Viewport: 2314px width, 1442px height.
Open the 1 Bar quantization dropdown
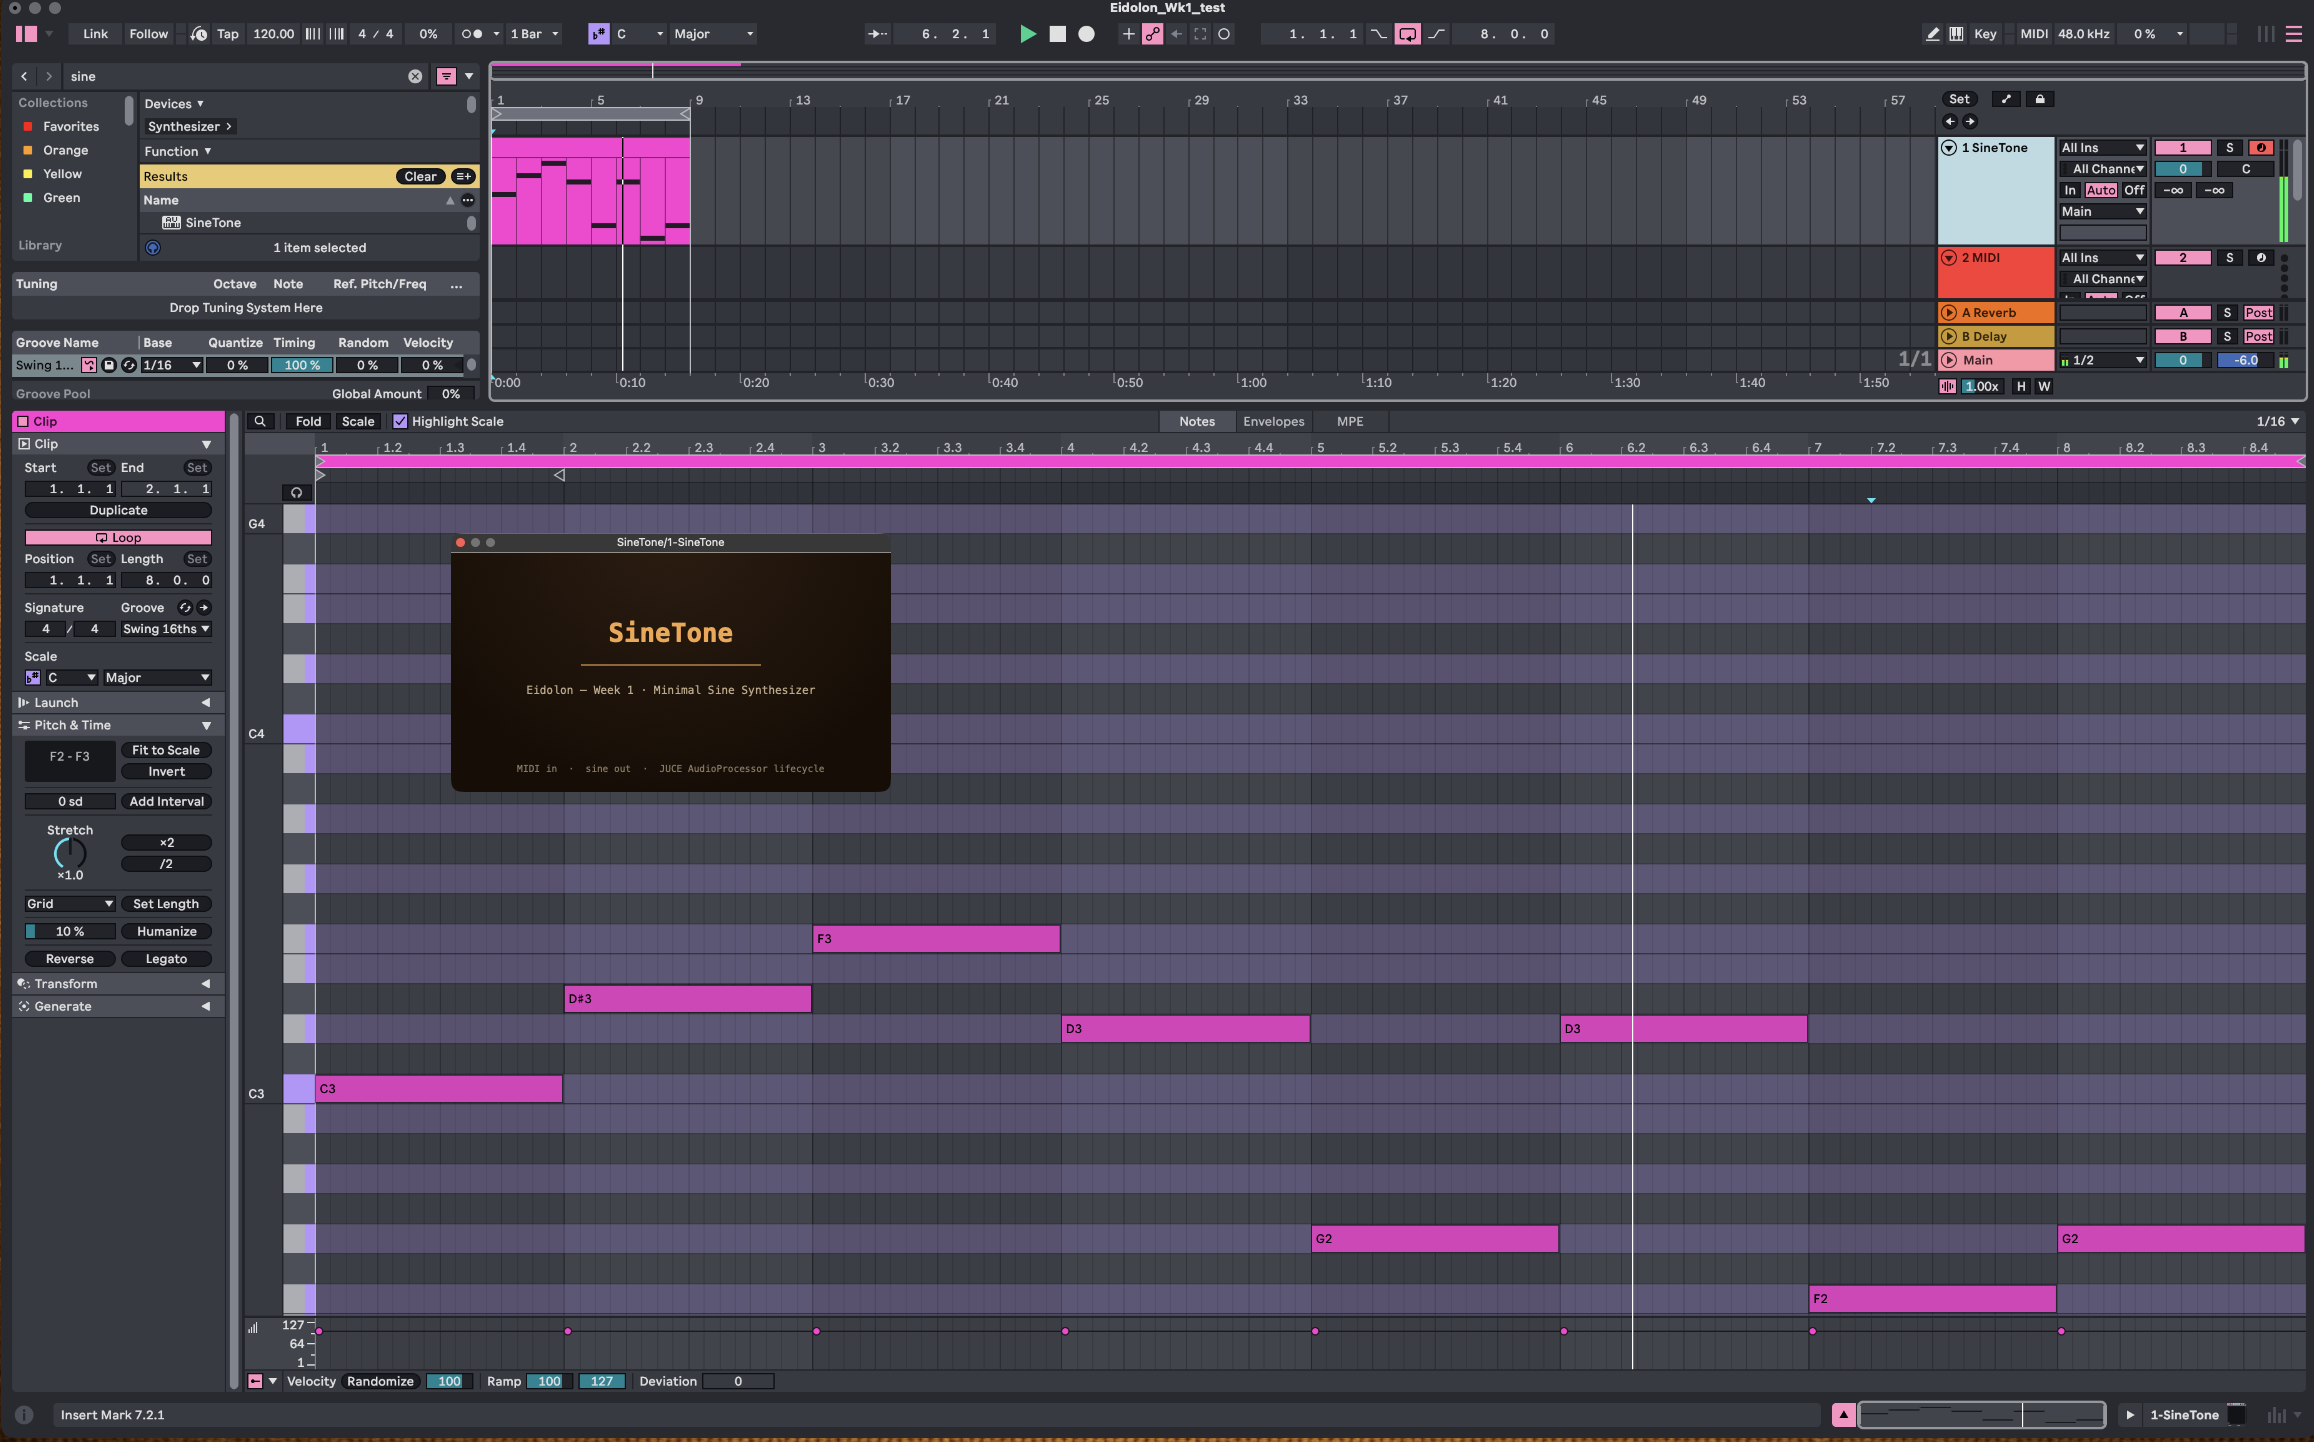[534, 34]
